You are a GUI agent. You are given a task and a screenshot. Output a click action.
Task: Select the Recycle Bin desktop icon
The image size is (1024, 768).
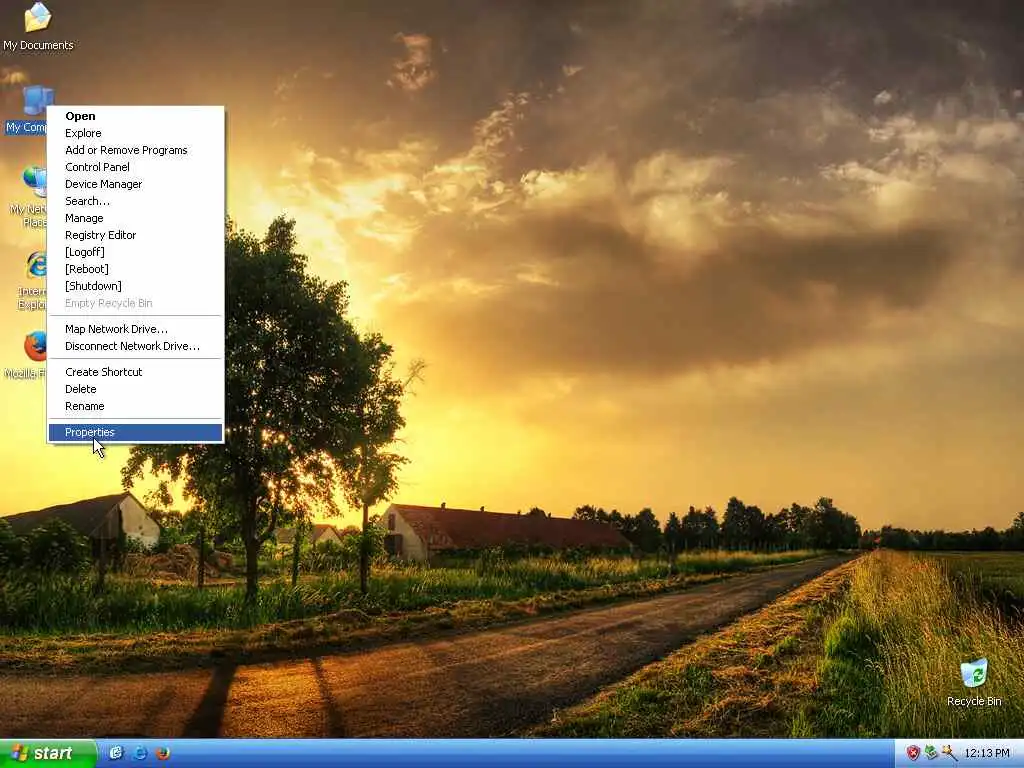(974, 682)
